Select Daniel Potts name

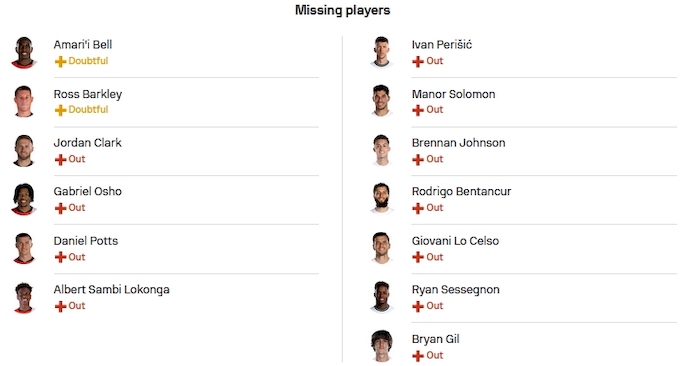pyautogui.click(x=86, y=241)
